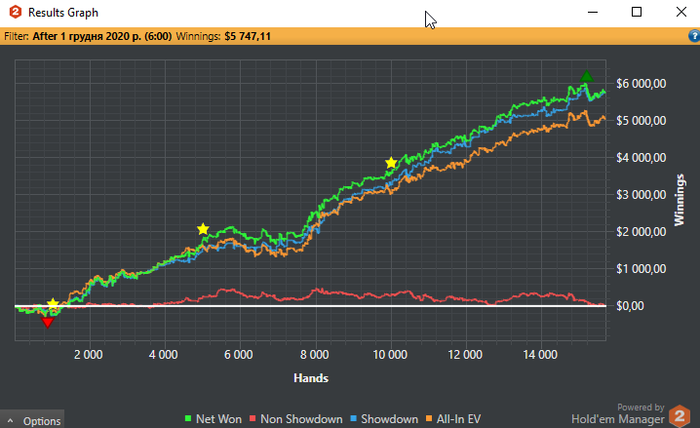Click the 2 000 hands axis label
The height and width of the screenshot is (428, 700).
[x=88, y=355]
